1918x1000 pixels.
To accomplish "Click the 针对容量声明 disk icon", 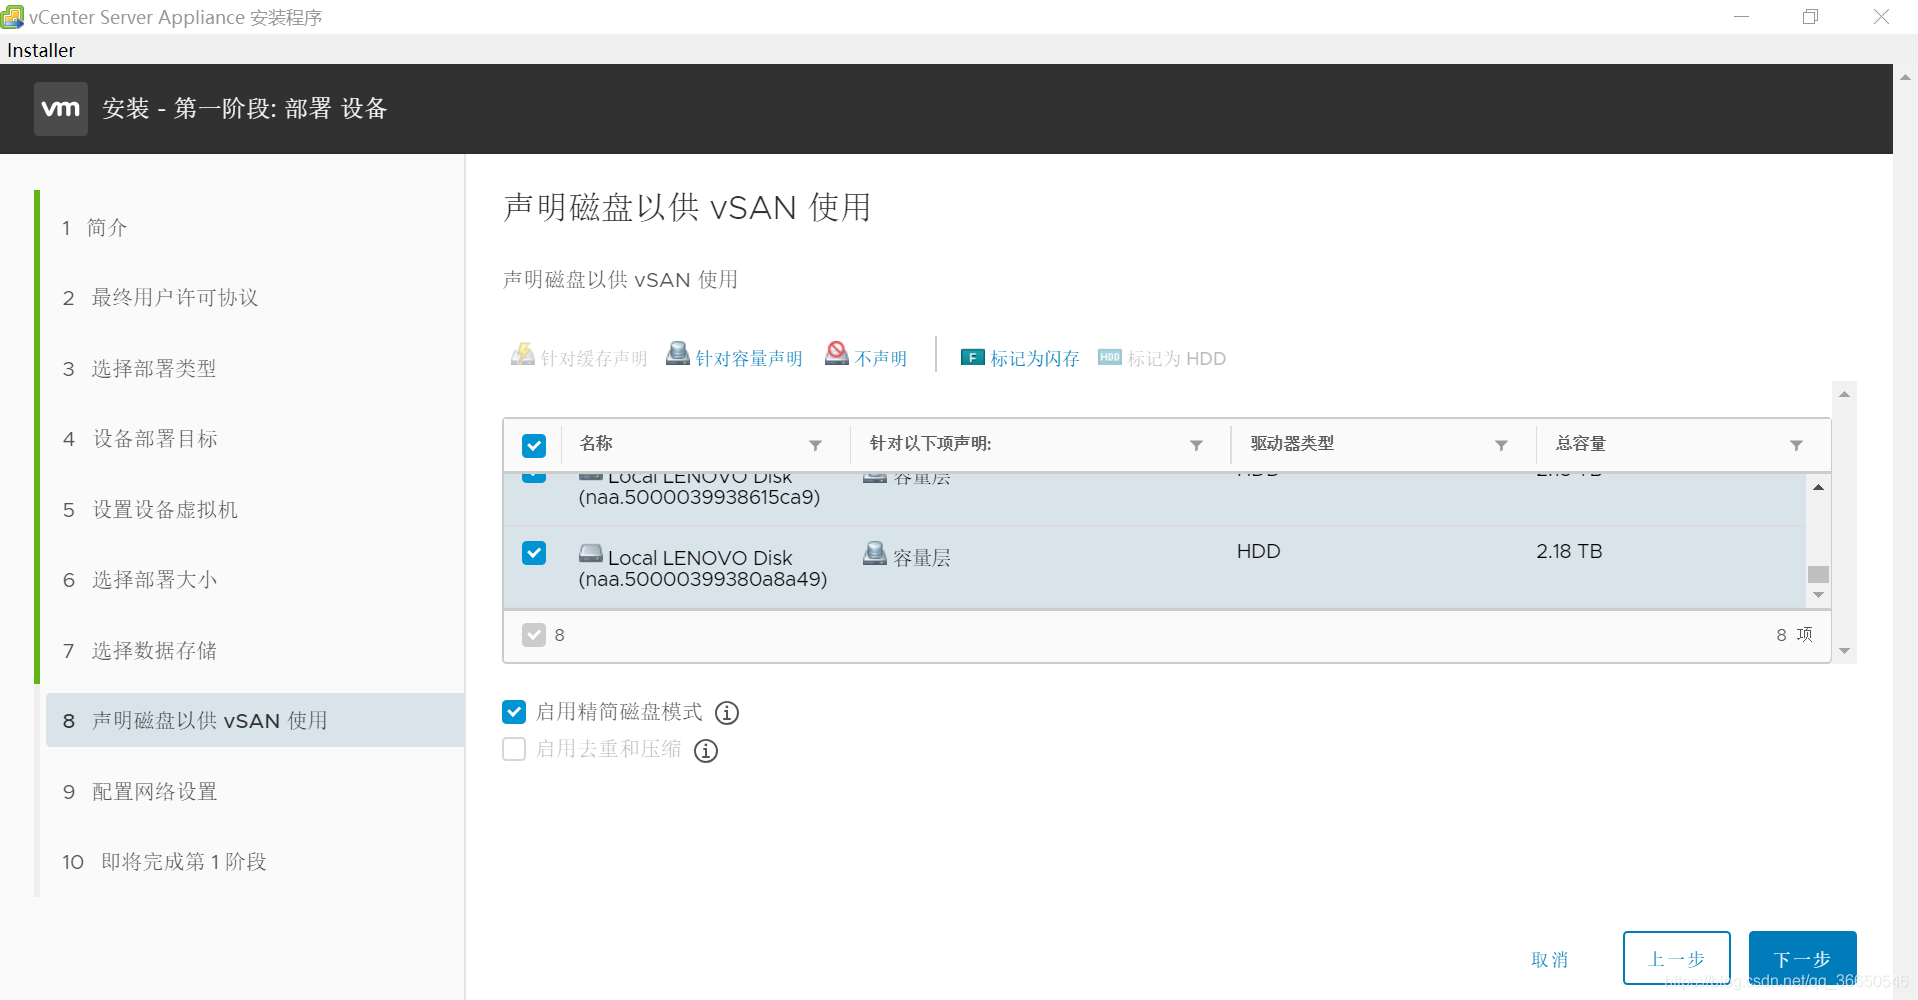I will tap(678, 354).
